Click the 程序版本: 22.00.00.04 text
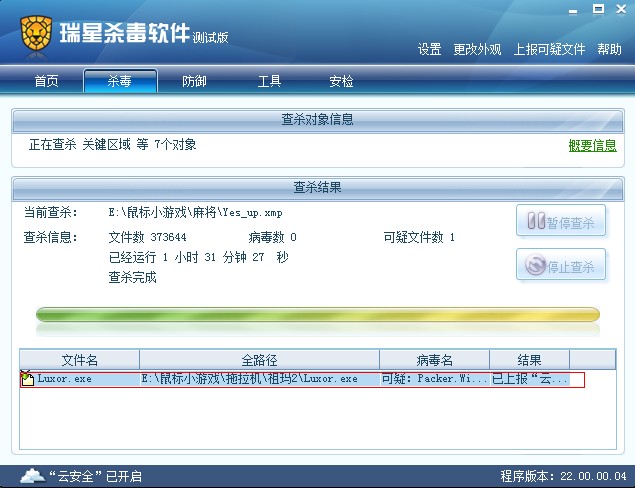Image resolution: width=635 pixels, height=488 pixels. [563, 476]
